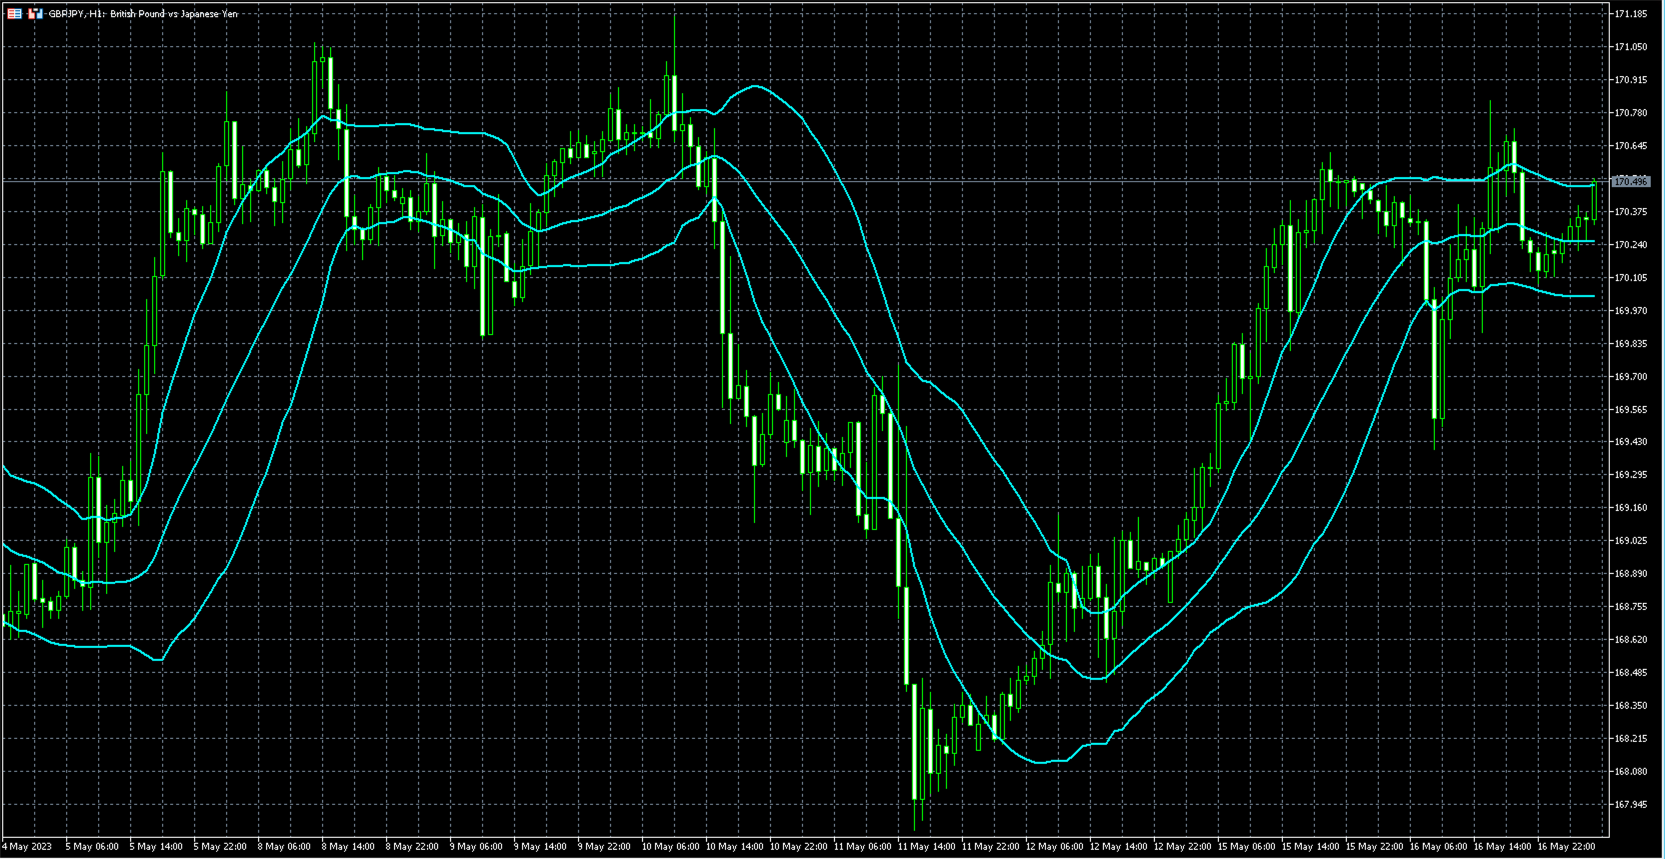
Task: Select the 9 May 22:00 time label
Action: [604, 847]
